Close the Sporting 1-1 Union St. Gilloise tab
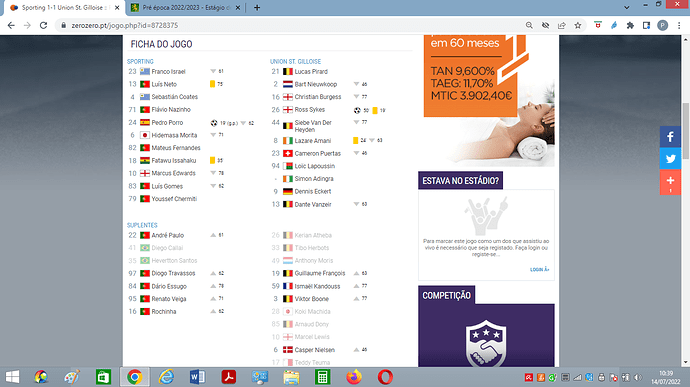Image resolution: width=690 pixels, height=387 pixels. [117, 7]
